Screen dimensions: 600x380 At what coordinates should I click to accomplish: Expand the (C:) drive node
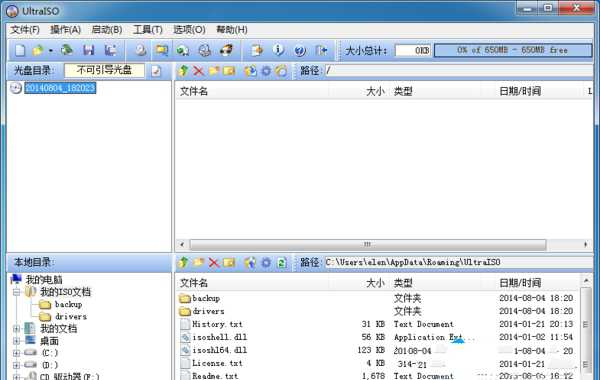click(x=16, y=353)
